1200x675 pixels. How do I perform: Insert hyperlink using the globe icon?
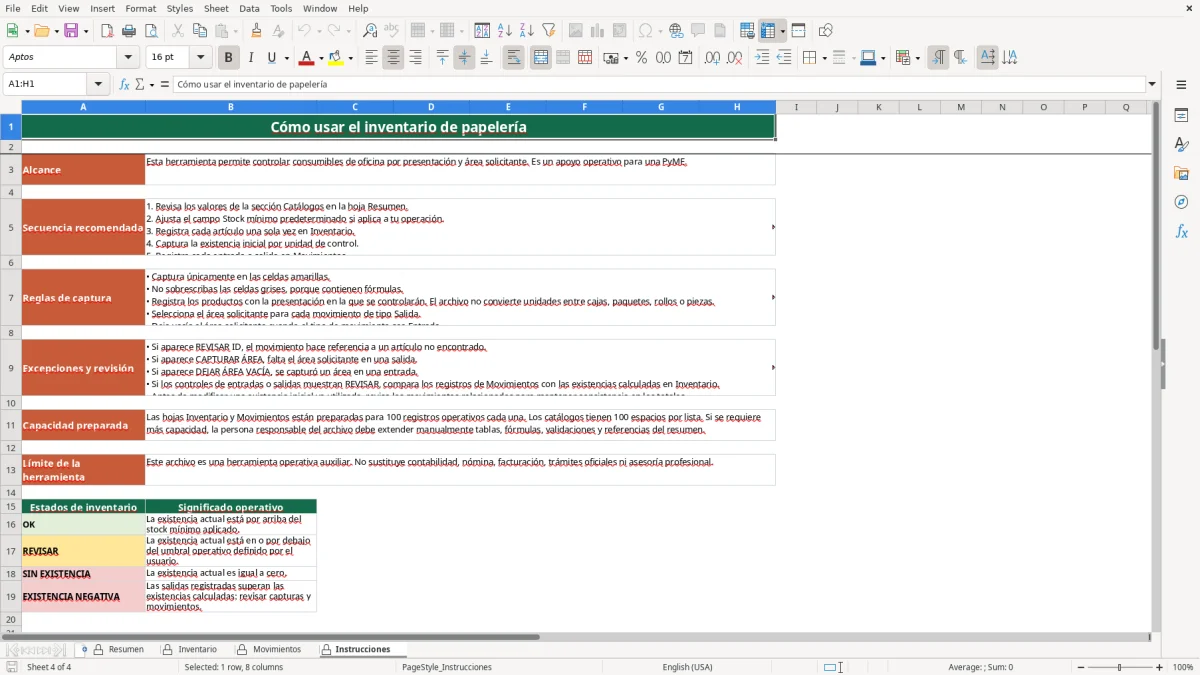(x=676, y=31)
